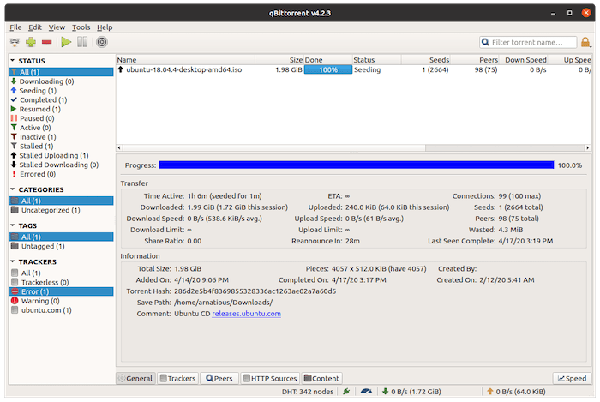Select the Uncategorized (1) category
This screenshot has height=402, width=600.
coord(61,210)
